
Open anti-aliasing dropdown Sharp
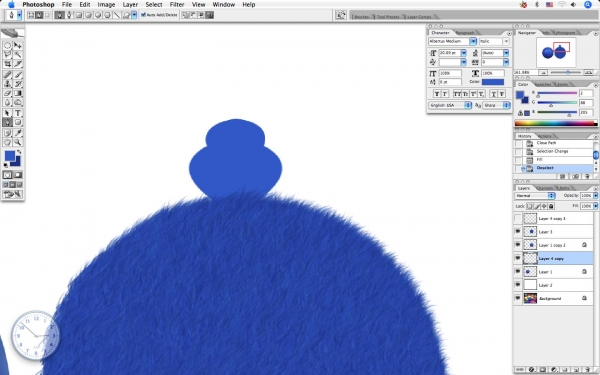click(496, 105)
